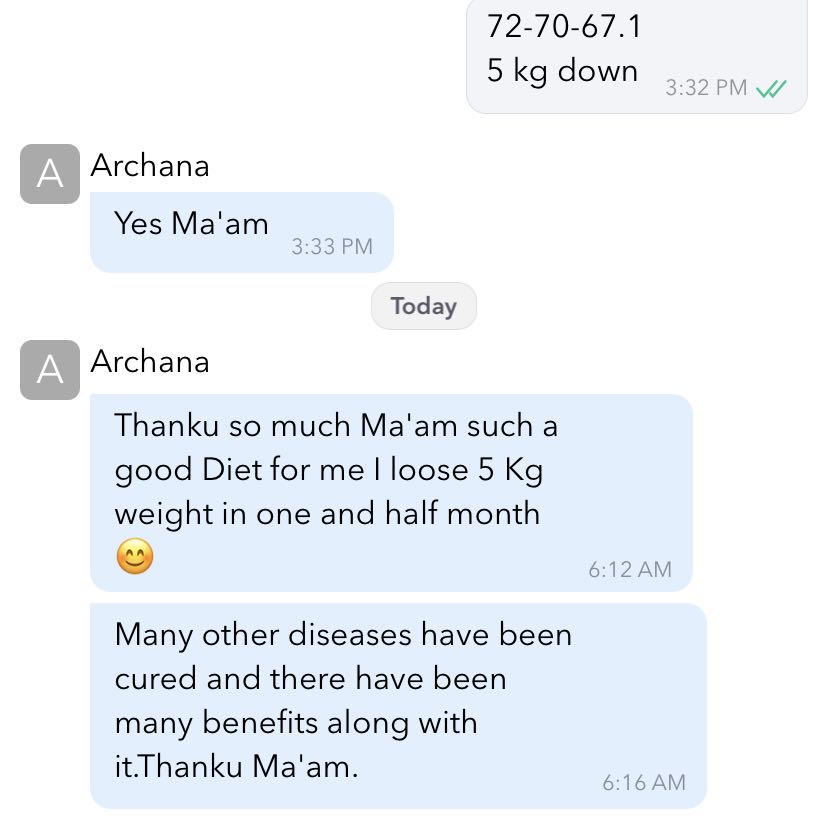Image resolution: width=828 pixels, height=829 pixels.
Task: Open sender name Archana above 'Yes Ma'am'
Action: point(150,166)
